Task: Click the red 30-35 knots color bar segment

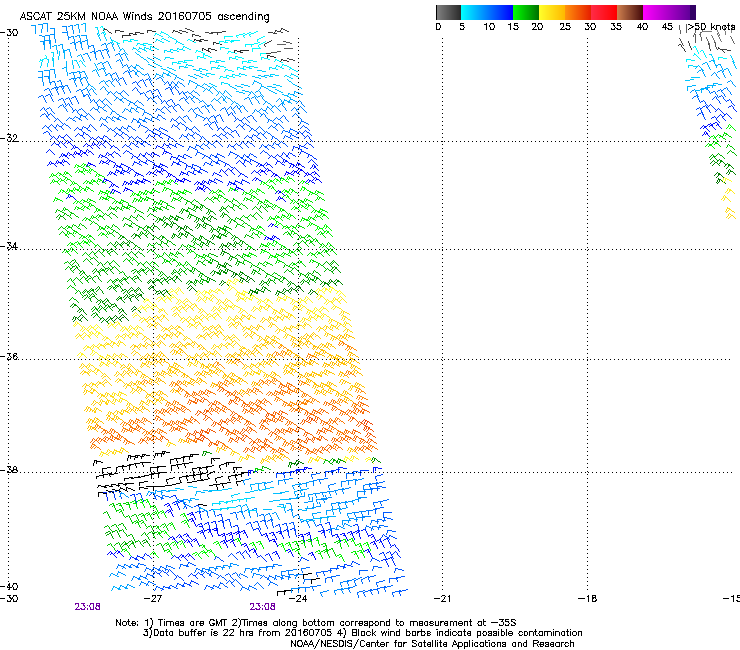Action: [x=604, y=12]
